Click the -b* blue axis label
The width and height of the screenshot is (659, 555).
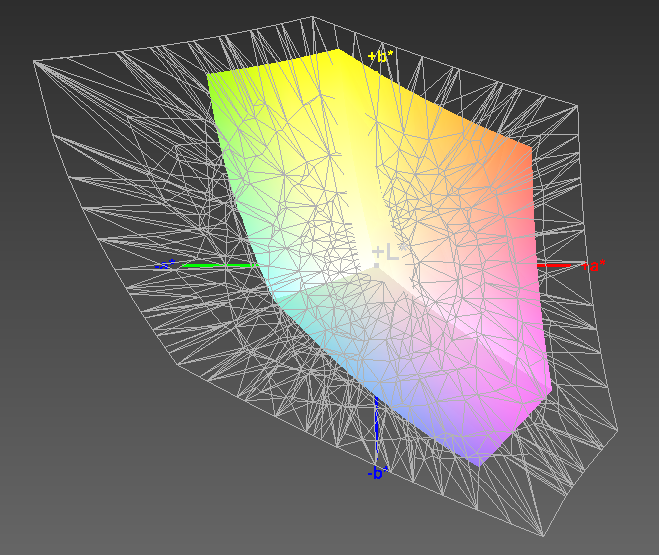[377, 473]
